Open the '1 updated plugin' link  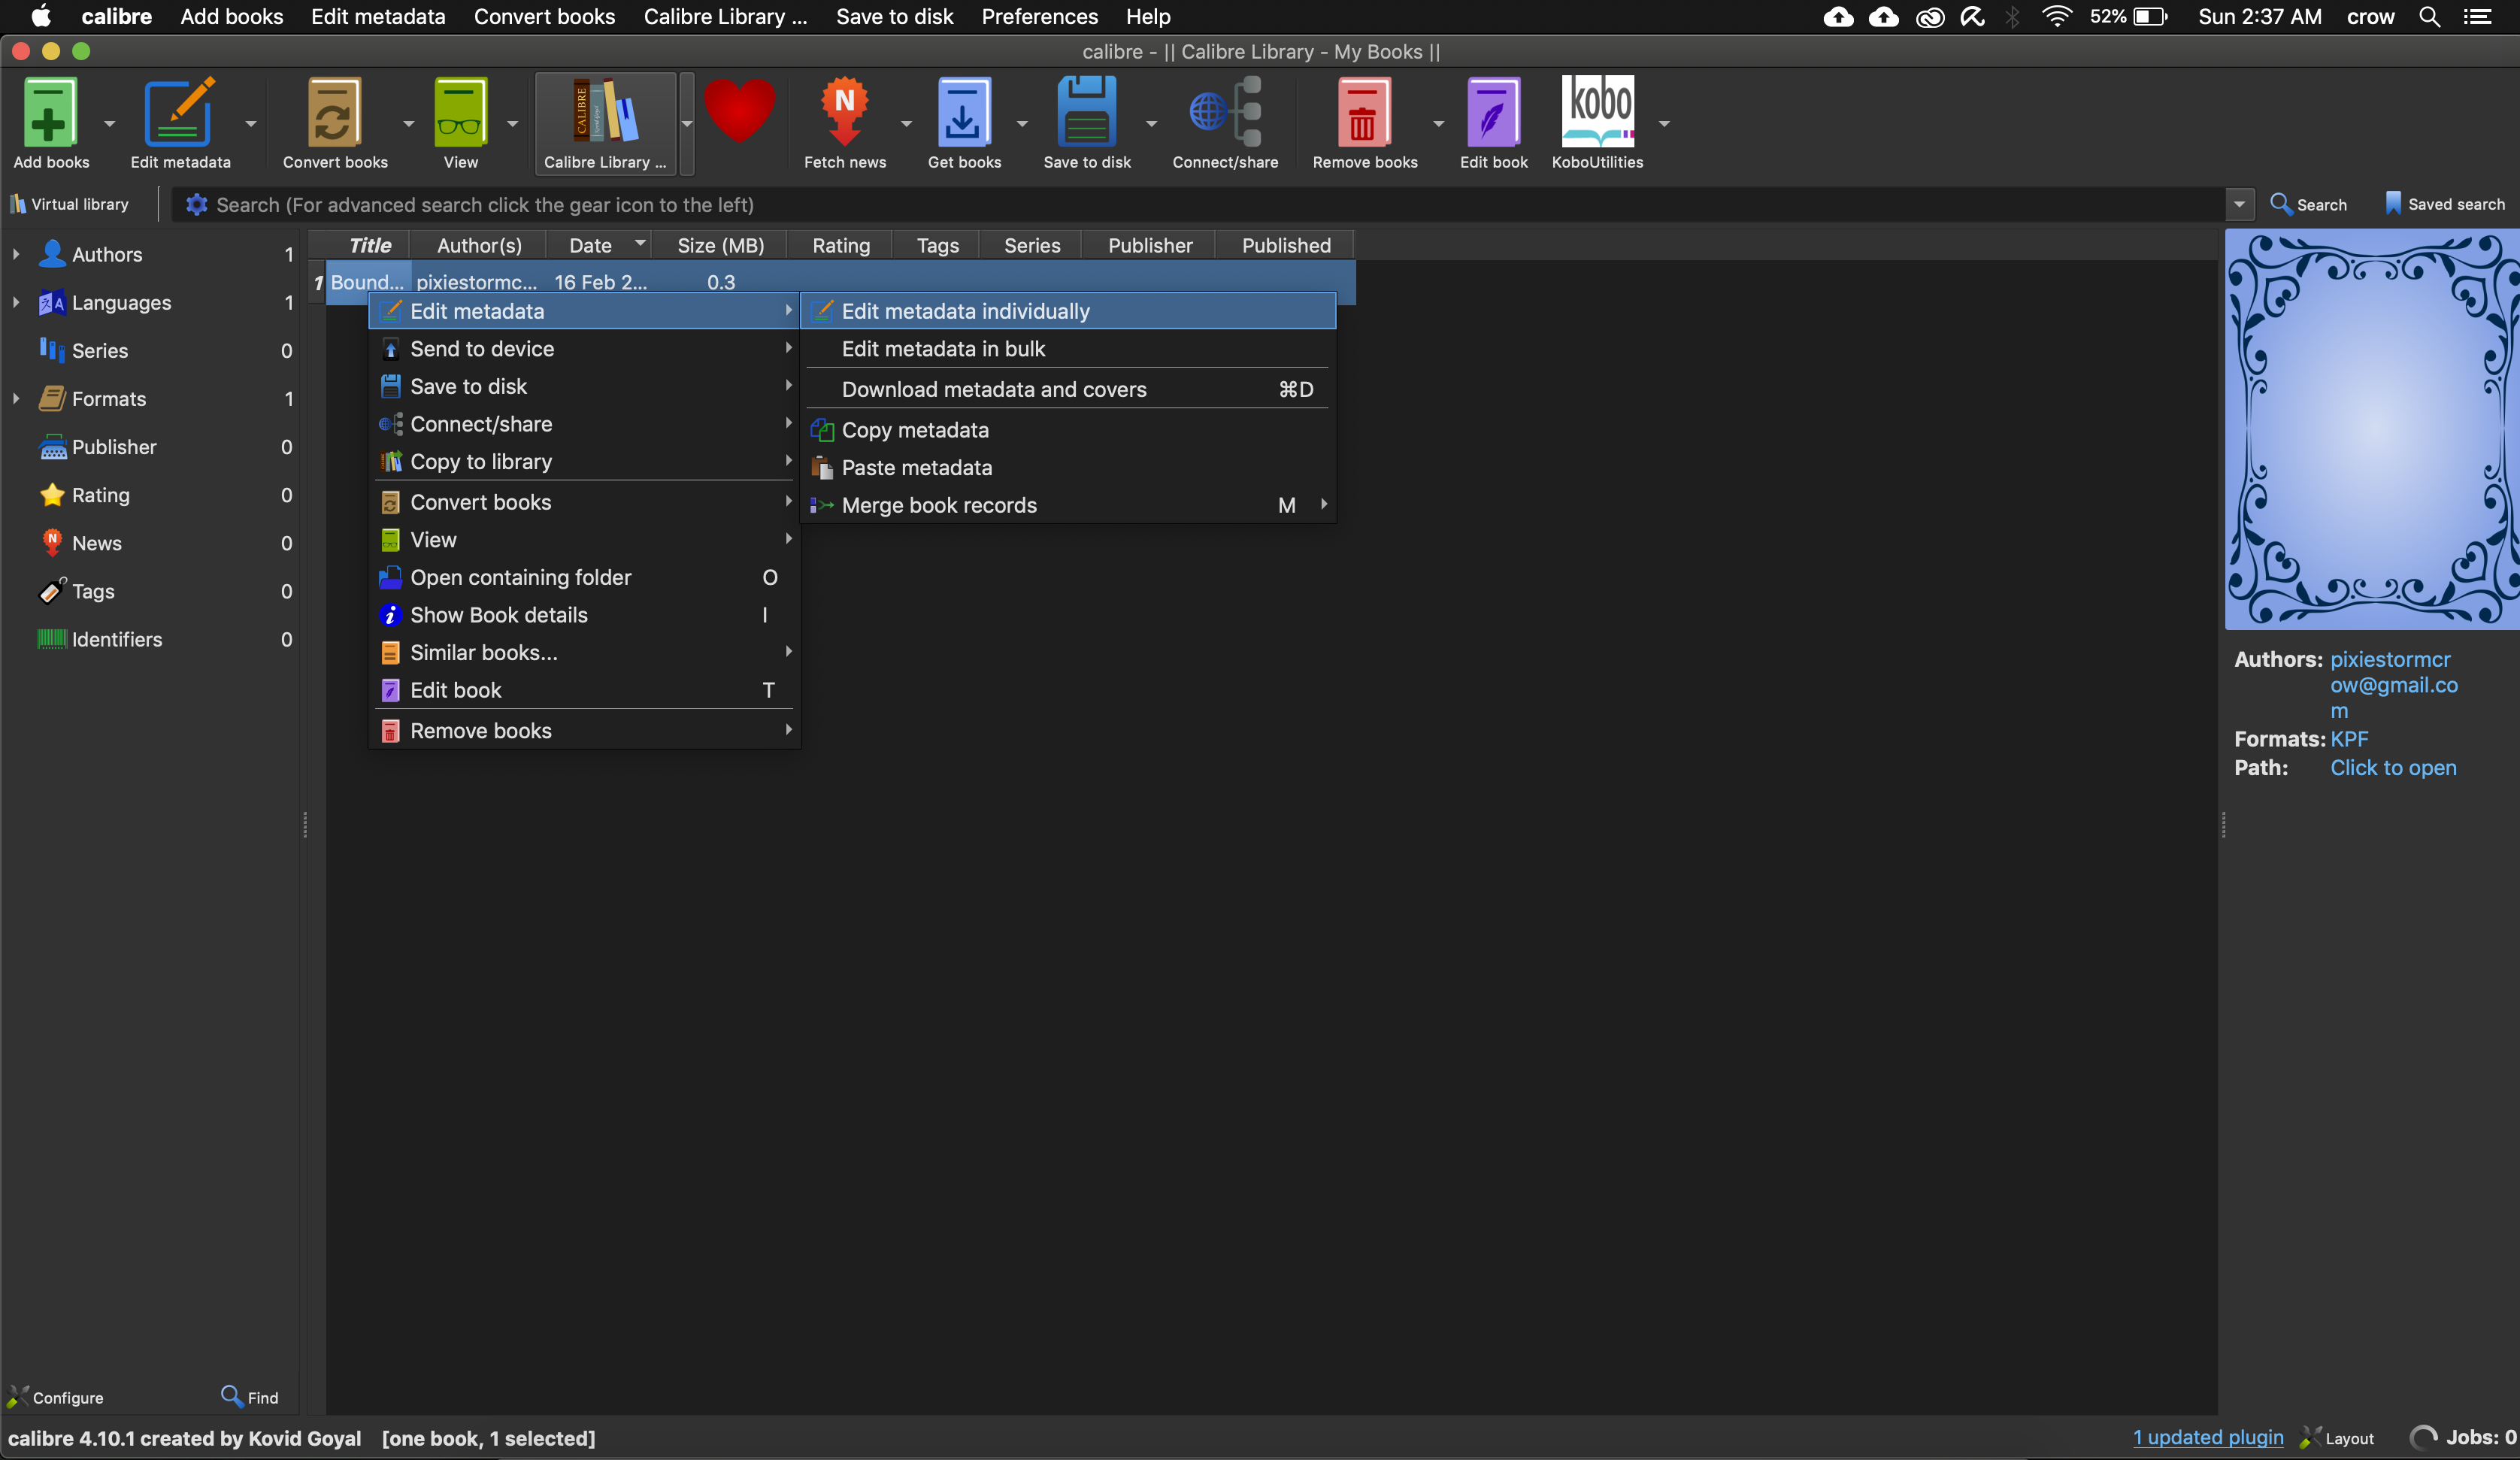tap(2207, 1437)
